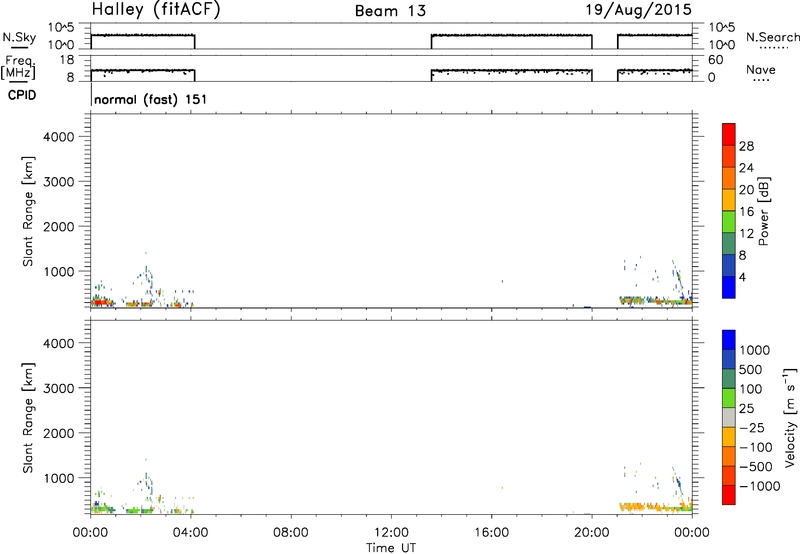The image size is (800, 554).
Task: Click the 'CPID' row label
Action: tap(22, 95)
